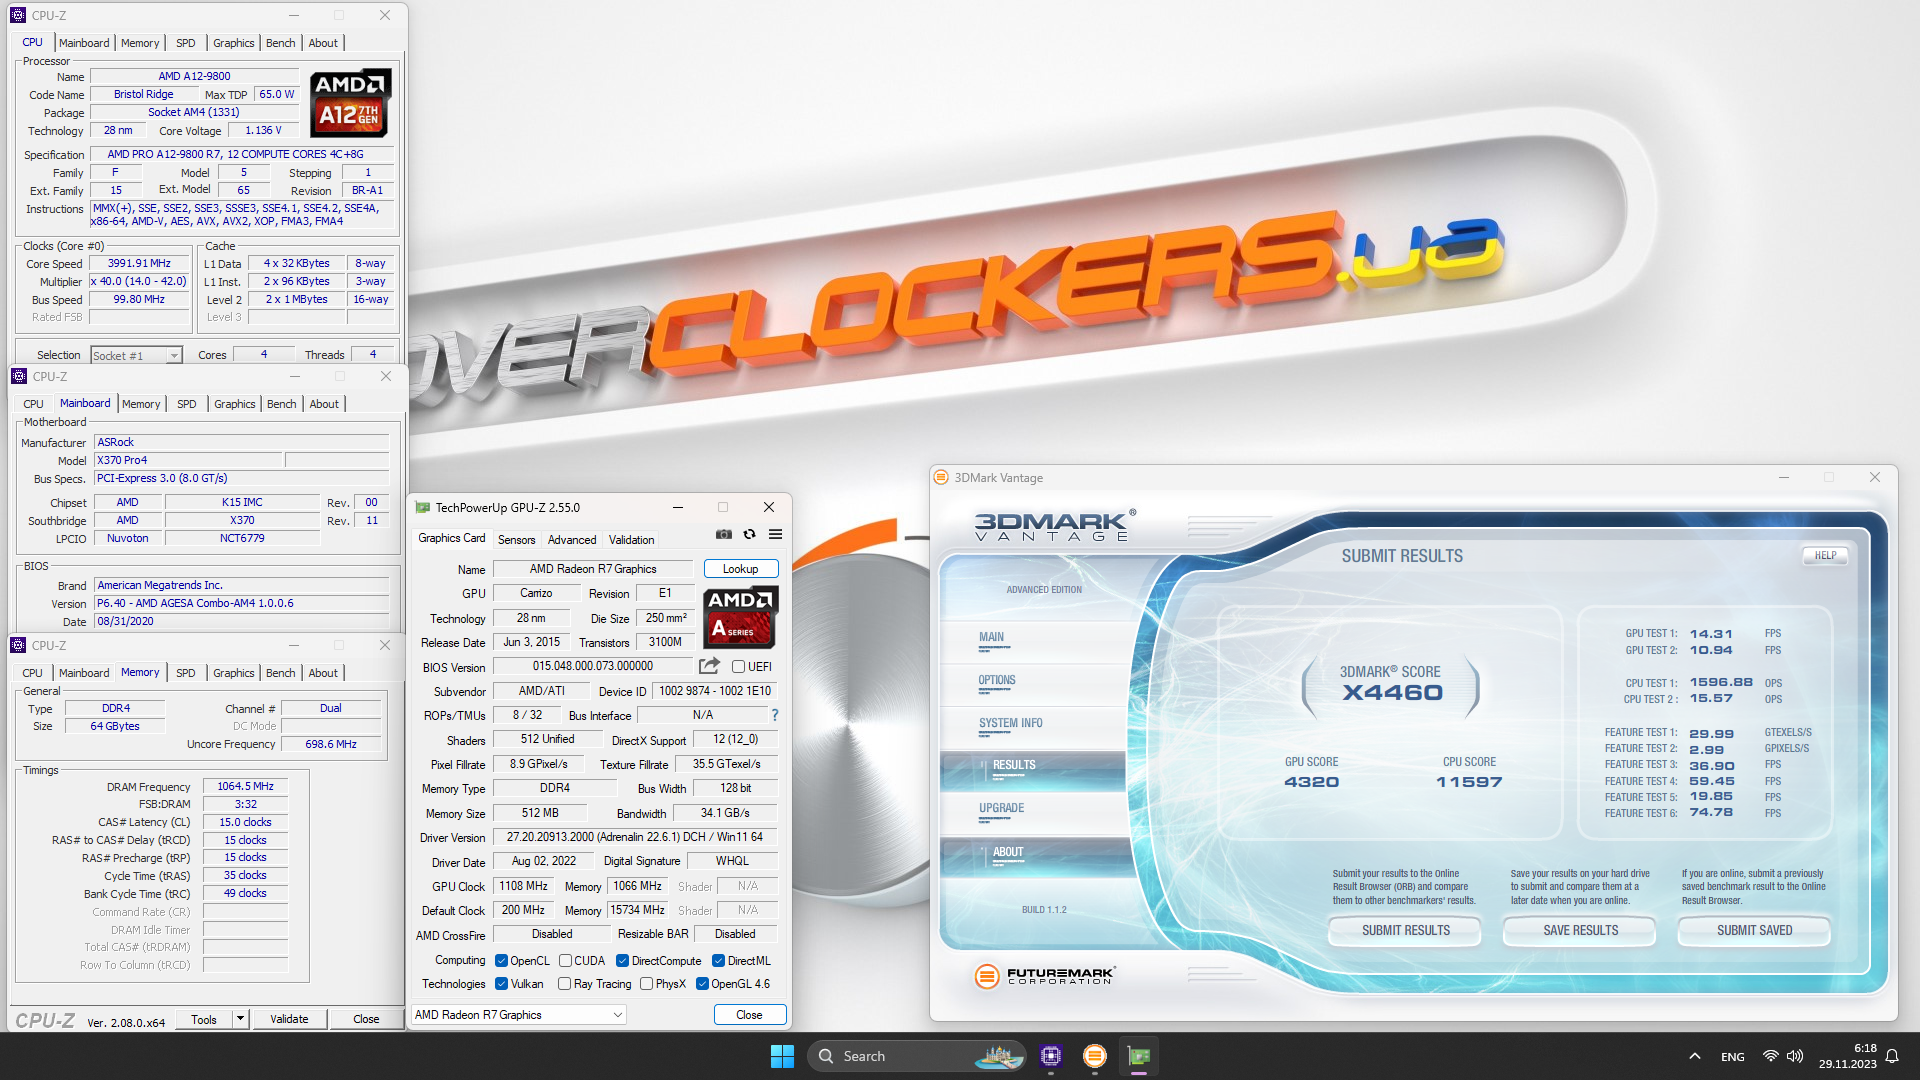Click the AMD A12 processor logo
This screenshot has width=1920, height=1080.
pyautogui.click(x=349, y=103)
